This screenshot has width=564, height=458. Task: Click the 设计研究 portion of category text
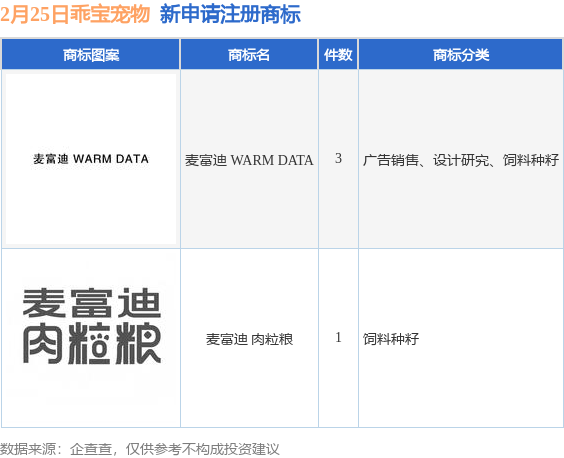(x=461, y=160)
